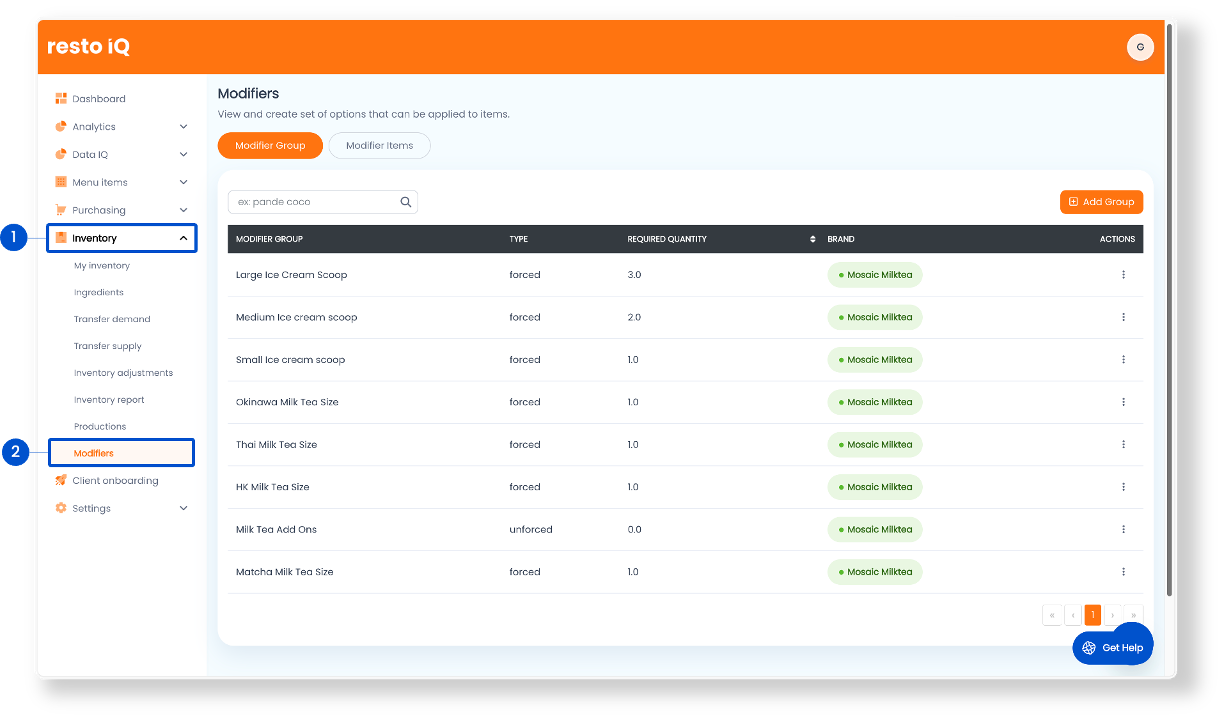Image resolution: width=1224 pixels, height=722 pixels.
Task: Open actions menu for Milk Tea Add Ons
Action: click(x=1123, y=530)
